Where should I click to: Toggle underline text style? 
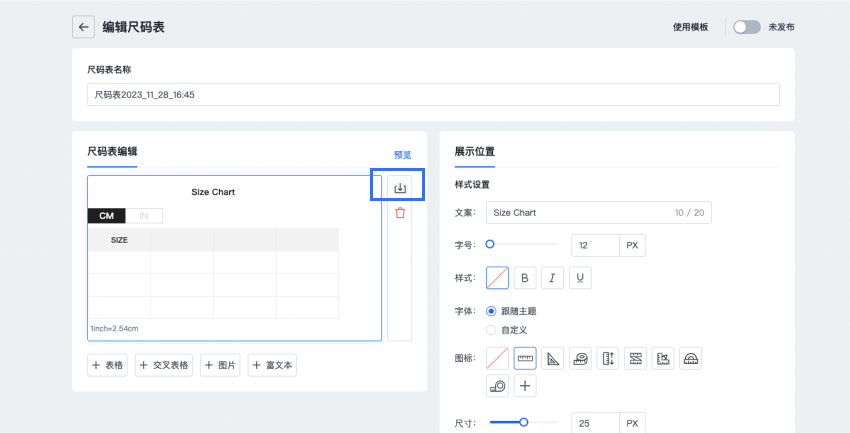[x=580, y=277]
